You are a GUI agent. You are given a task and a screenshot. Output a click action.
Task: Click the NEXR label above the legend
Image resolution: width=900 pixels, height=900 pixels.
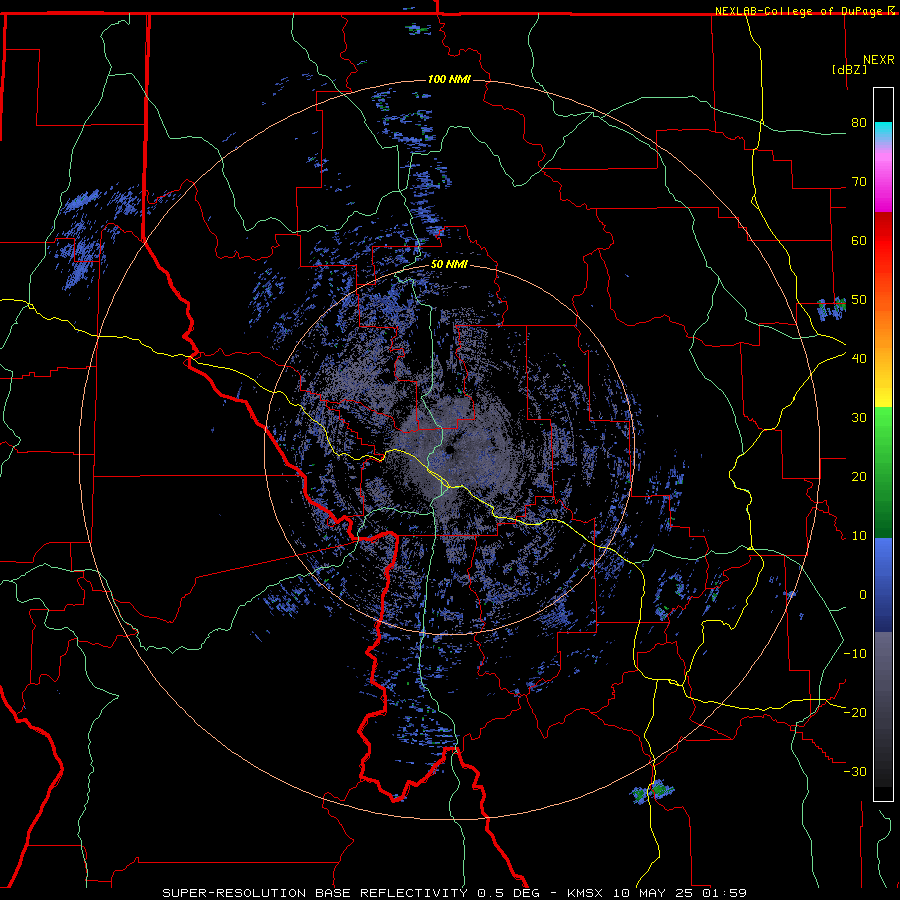879,60
